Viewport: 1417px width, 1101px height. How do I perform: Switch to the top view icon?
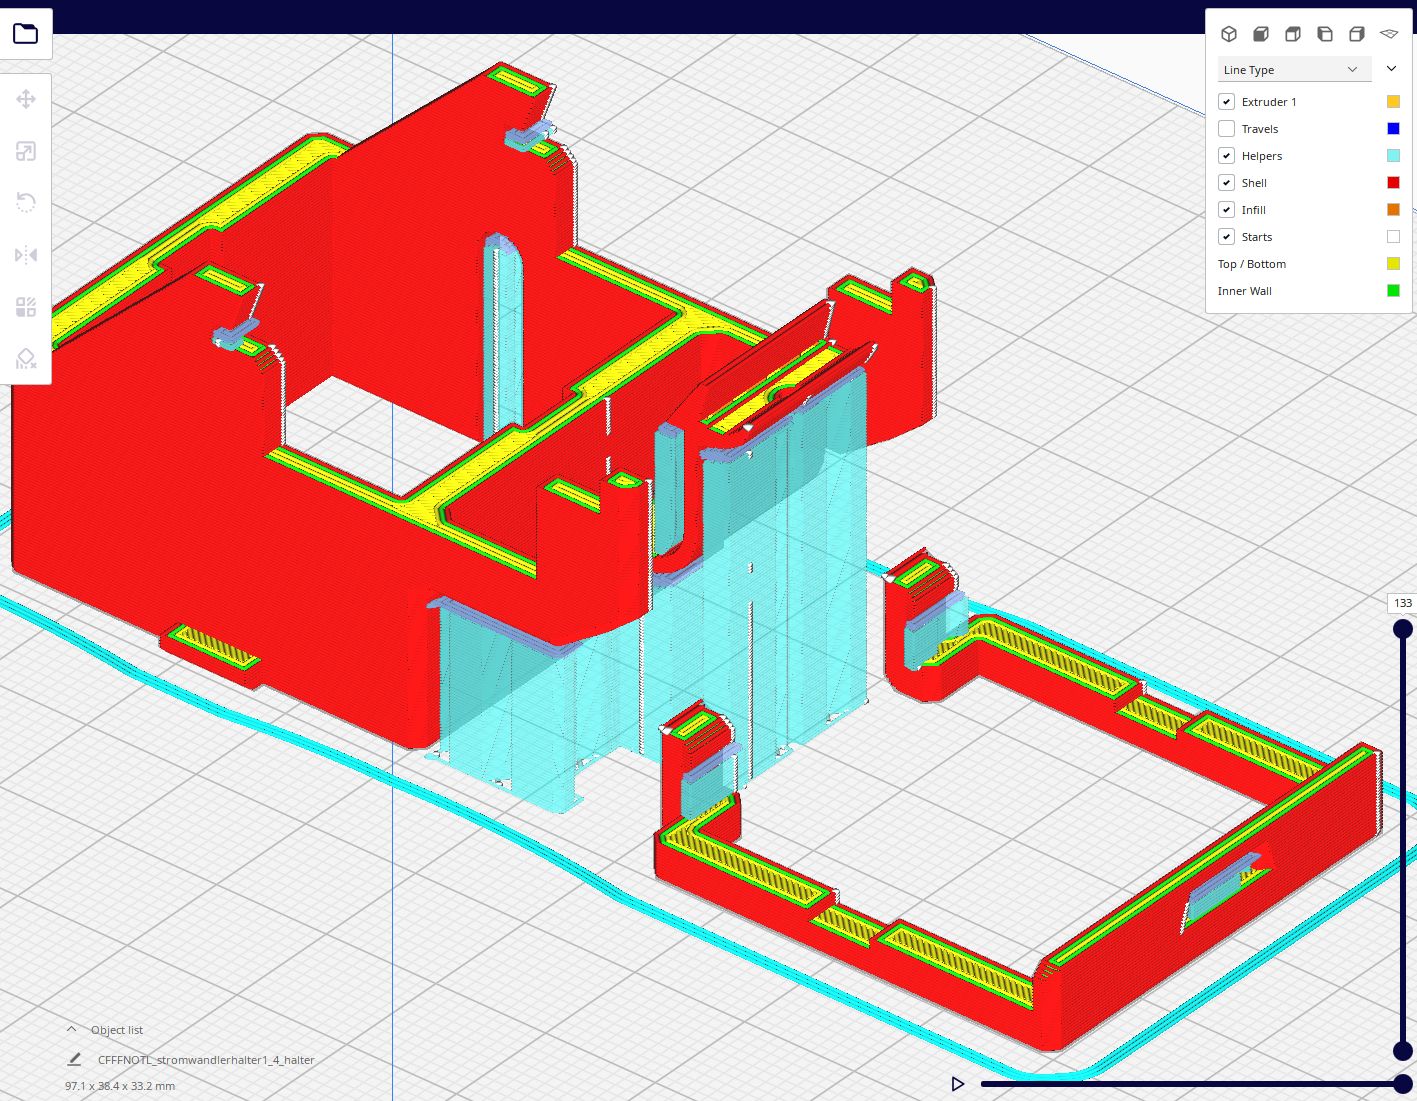pyautogui.click(x=1293, y=34)
